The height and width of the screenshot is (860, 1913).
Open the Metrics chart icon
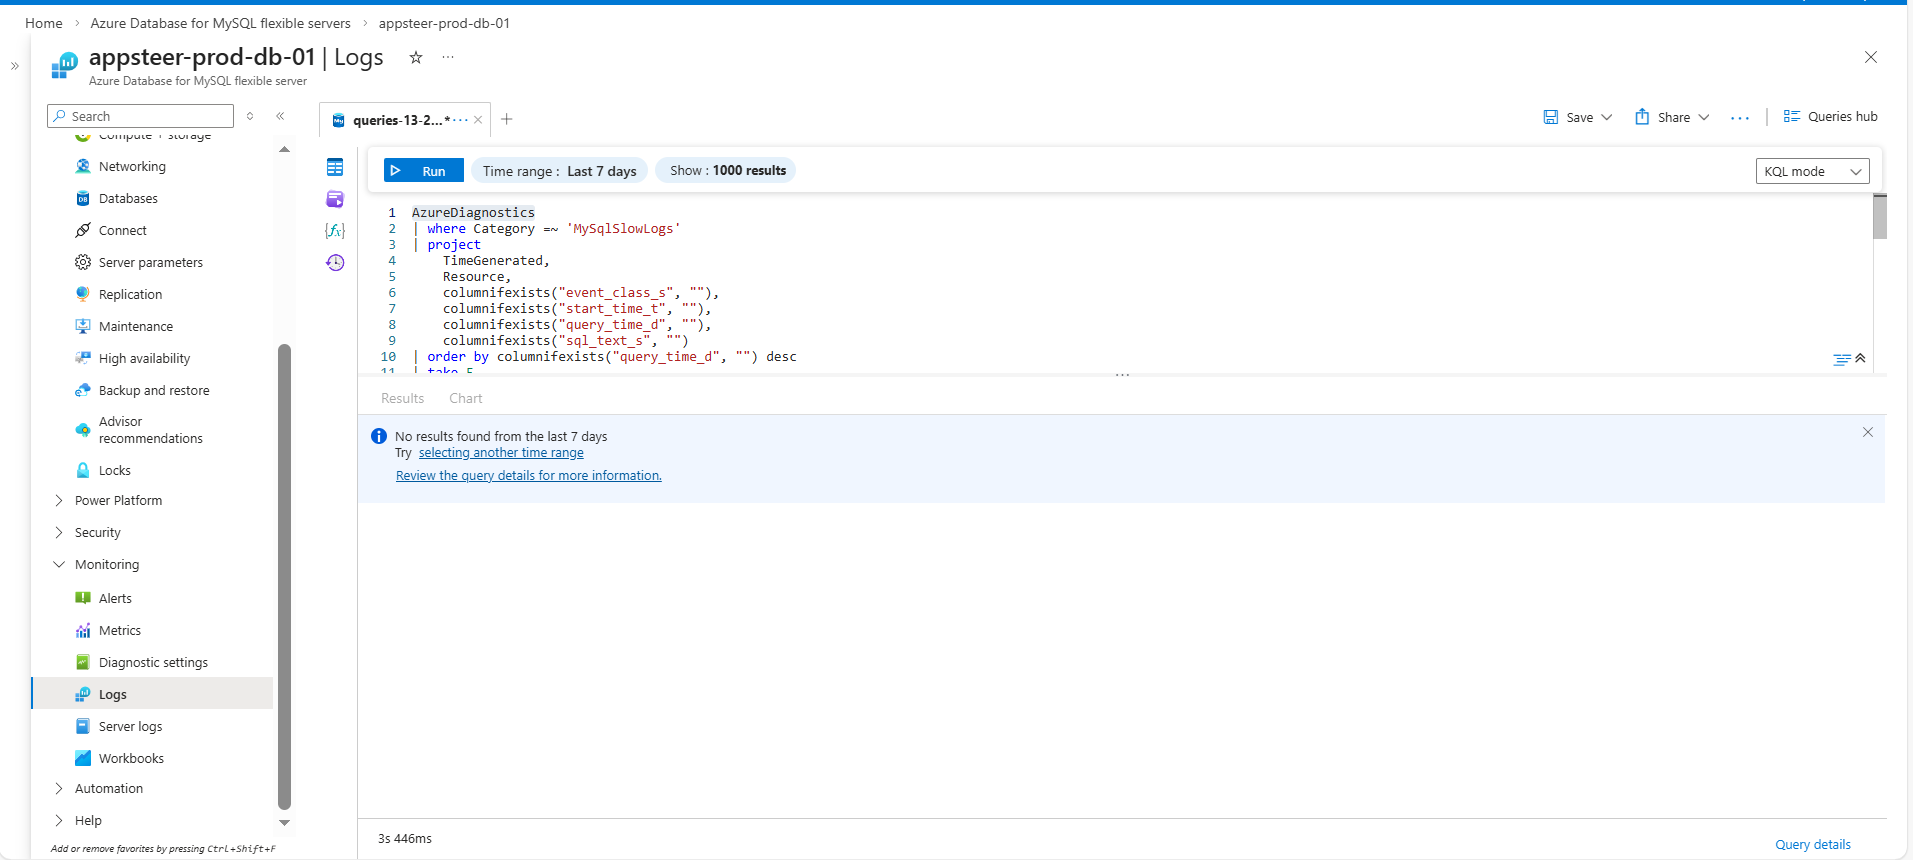[x=83, y=630]
